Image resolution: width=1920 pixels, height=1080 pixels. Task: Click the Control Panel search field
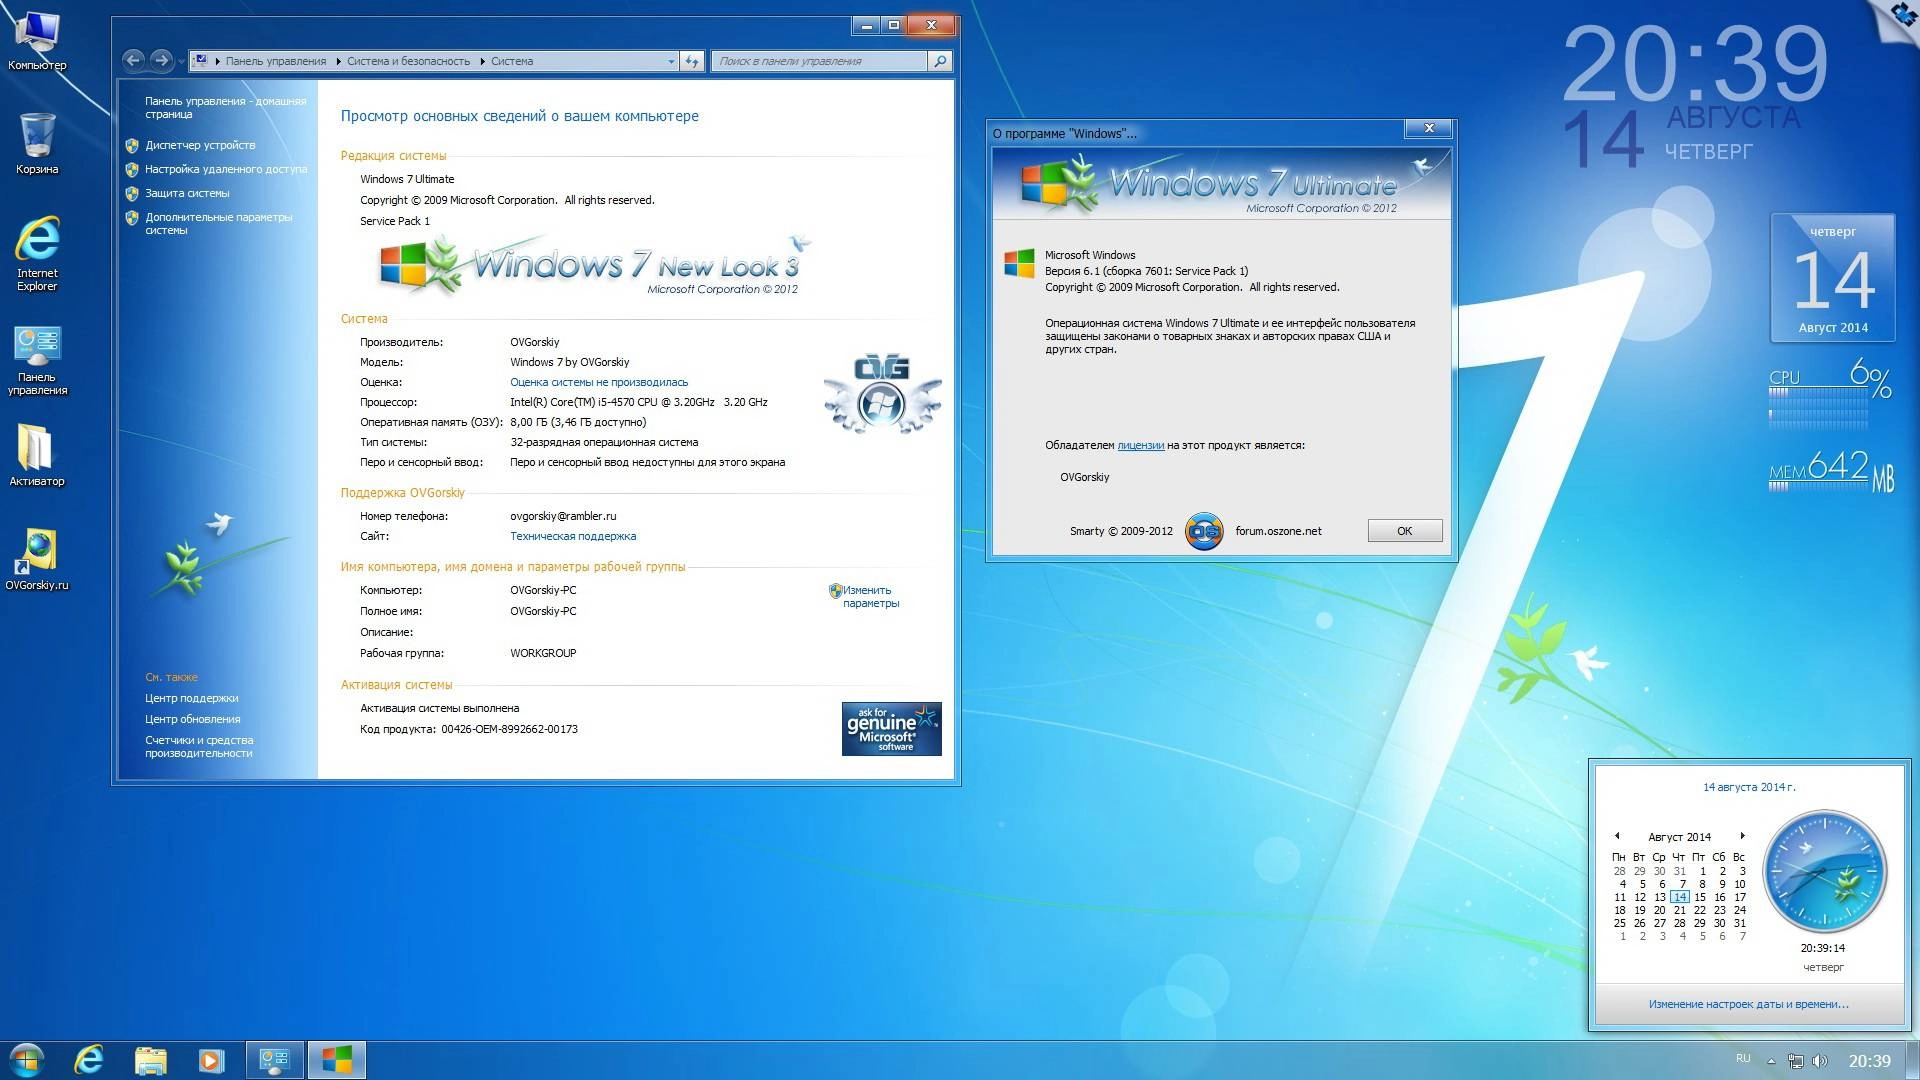[x=820, y=61]
